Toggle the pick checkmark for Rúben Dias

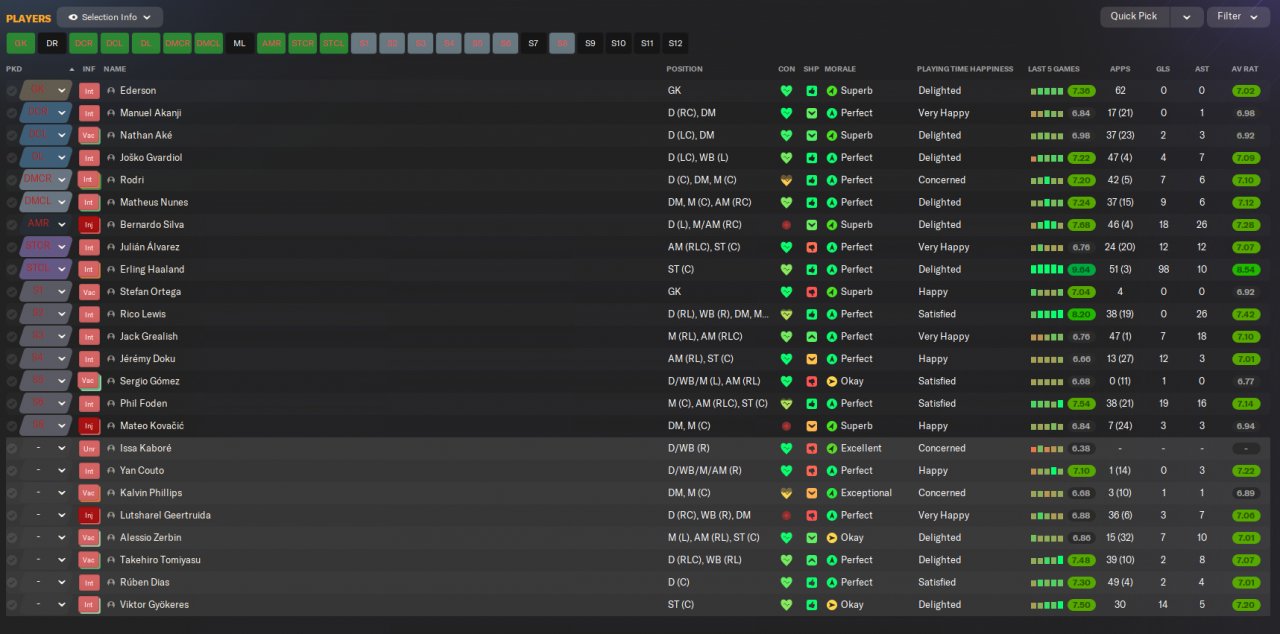click(x=11, y=582)
